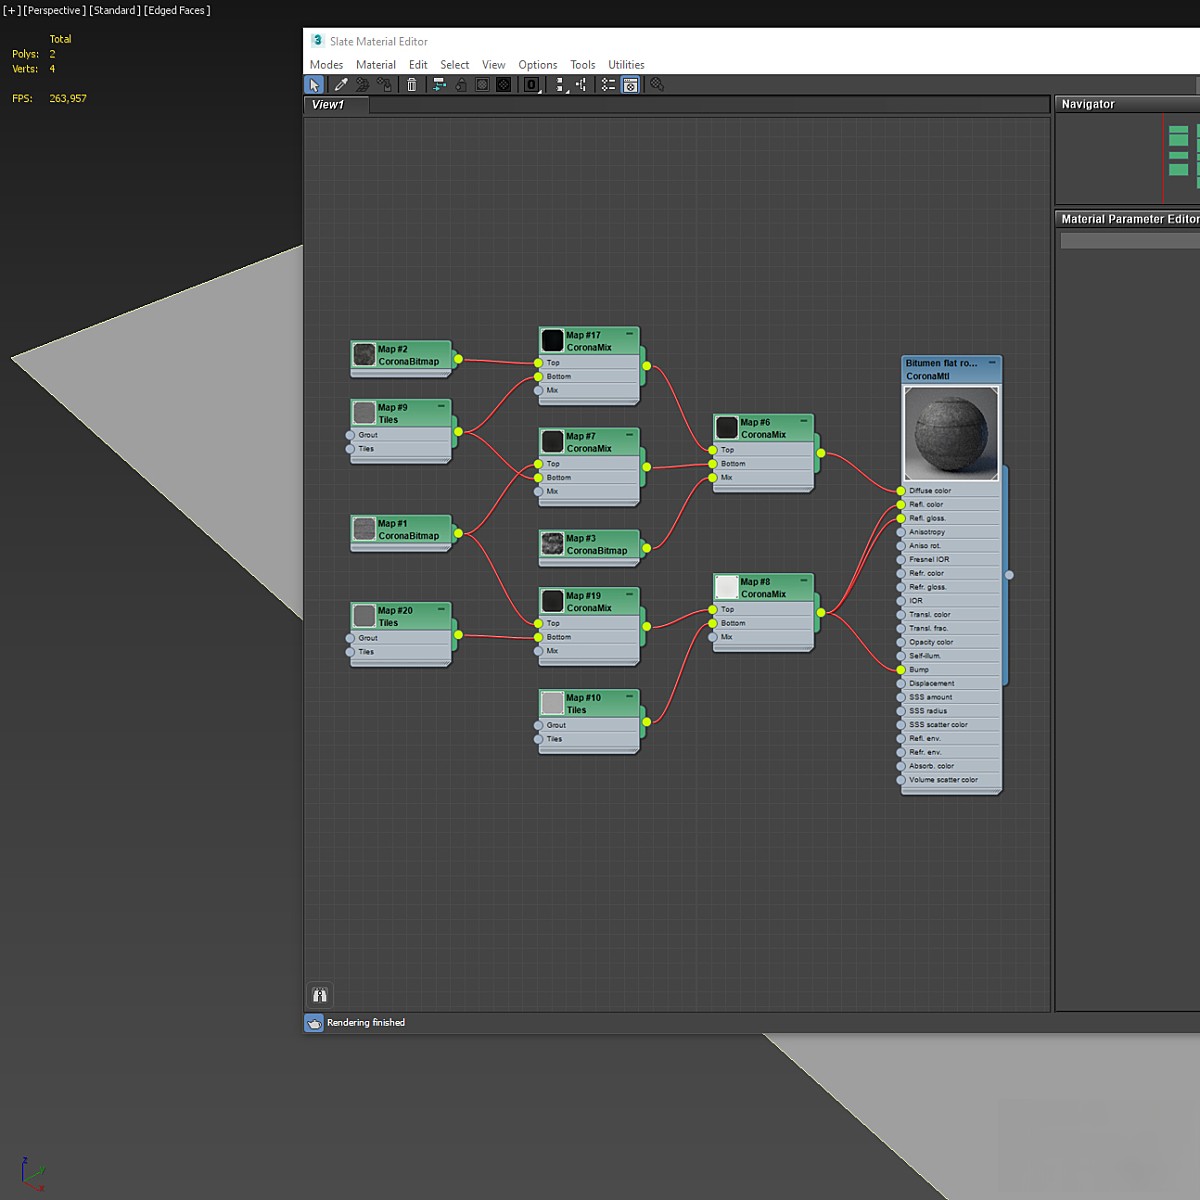Open the Material/Map Browser icon
1200x1200 pixels.
point(608,85)
